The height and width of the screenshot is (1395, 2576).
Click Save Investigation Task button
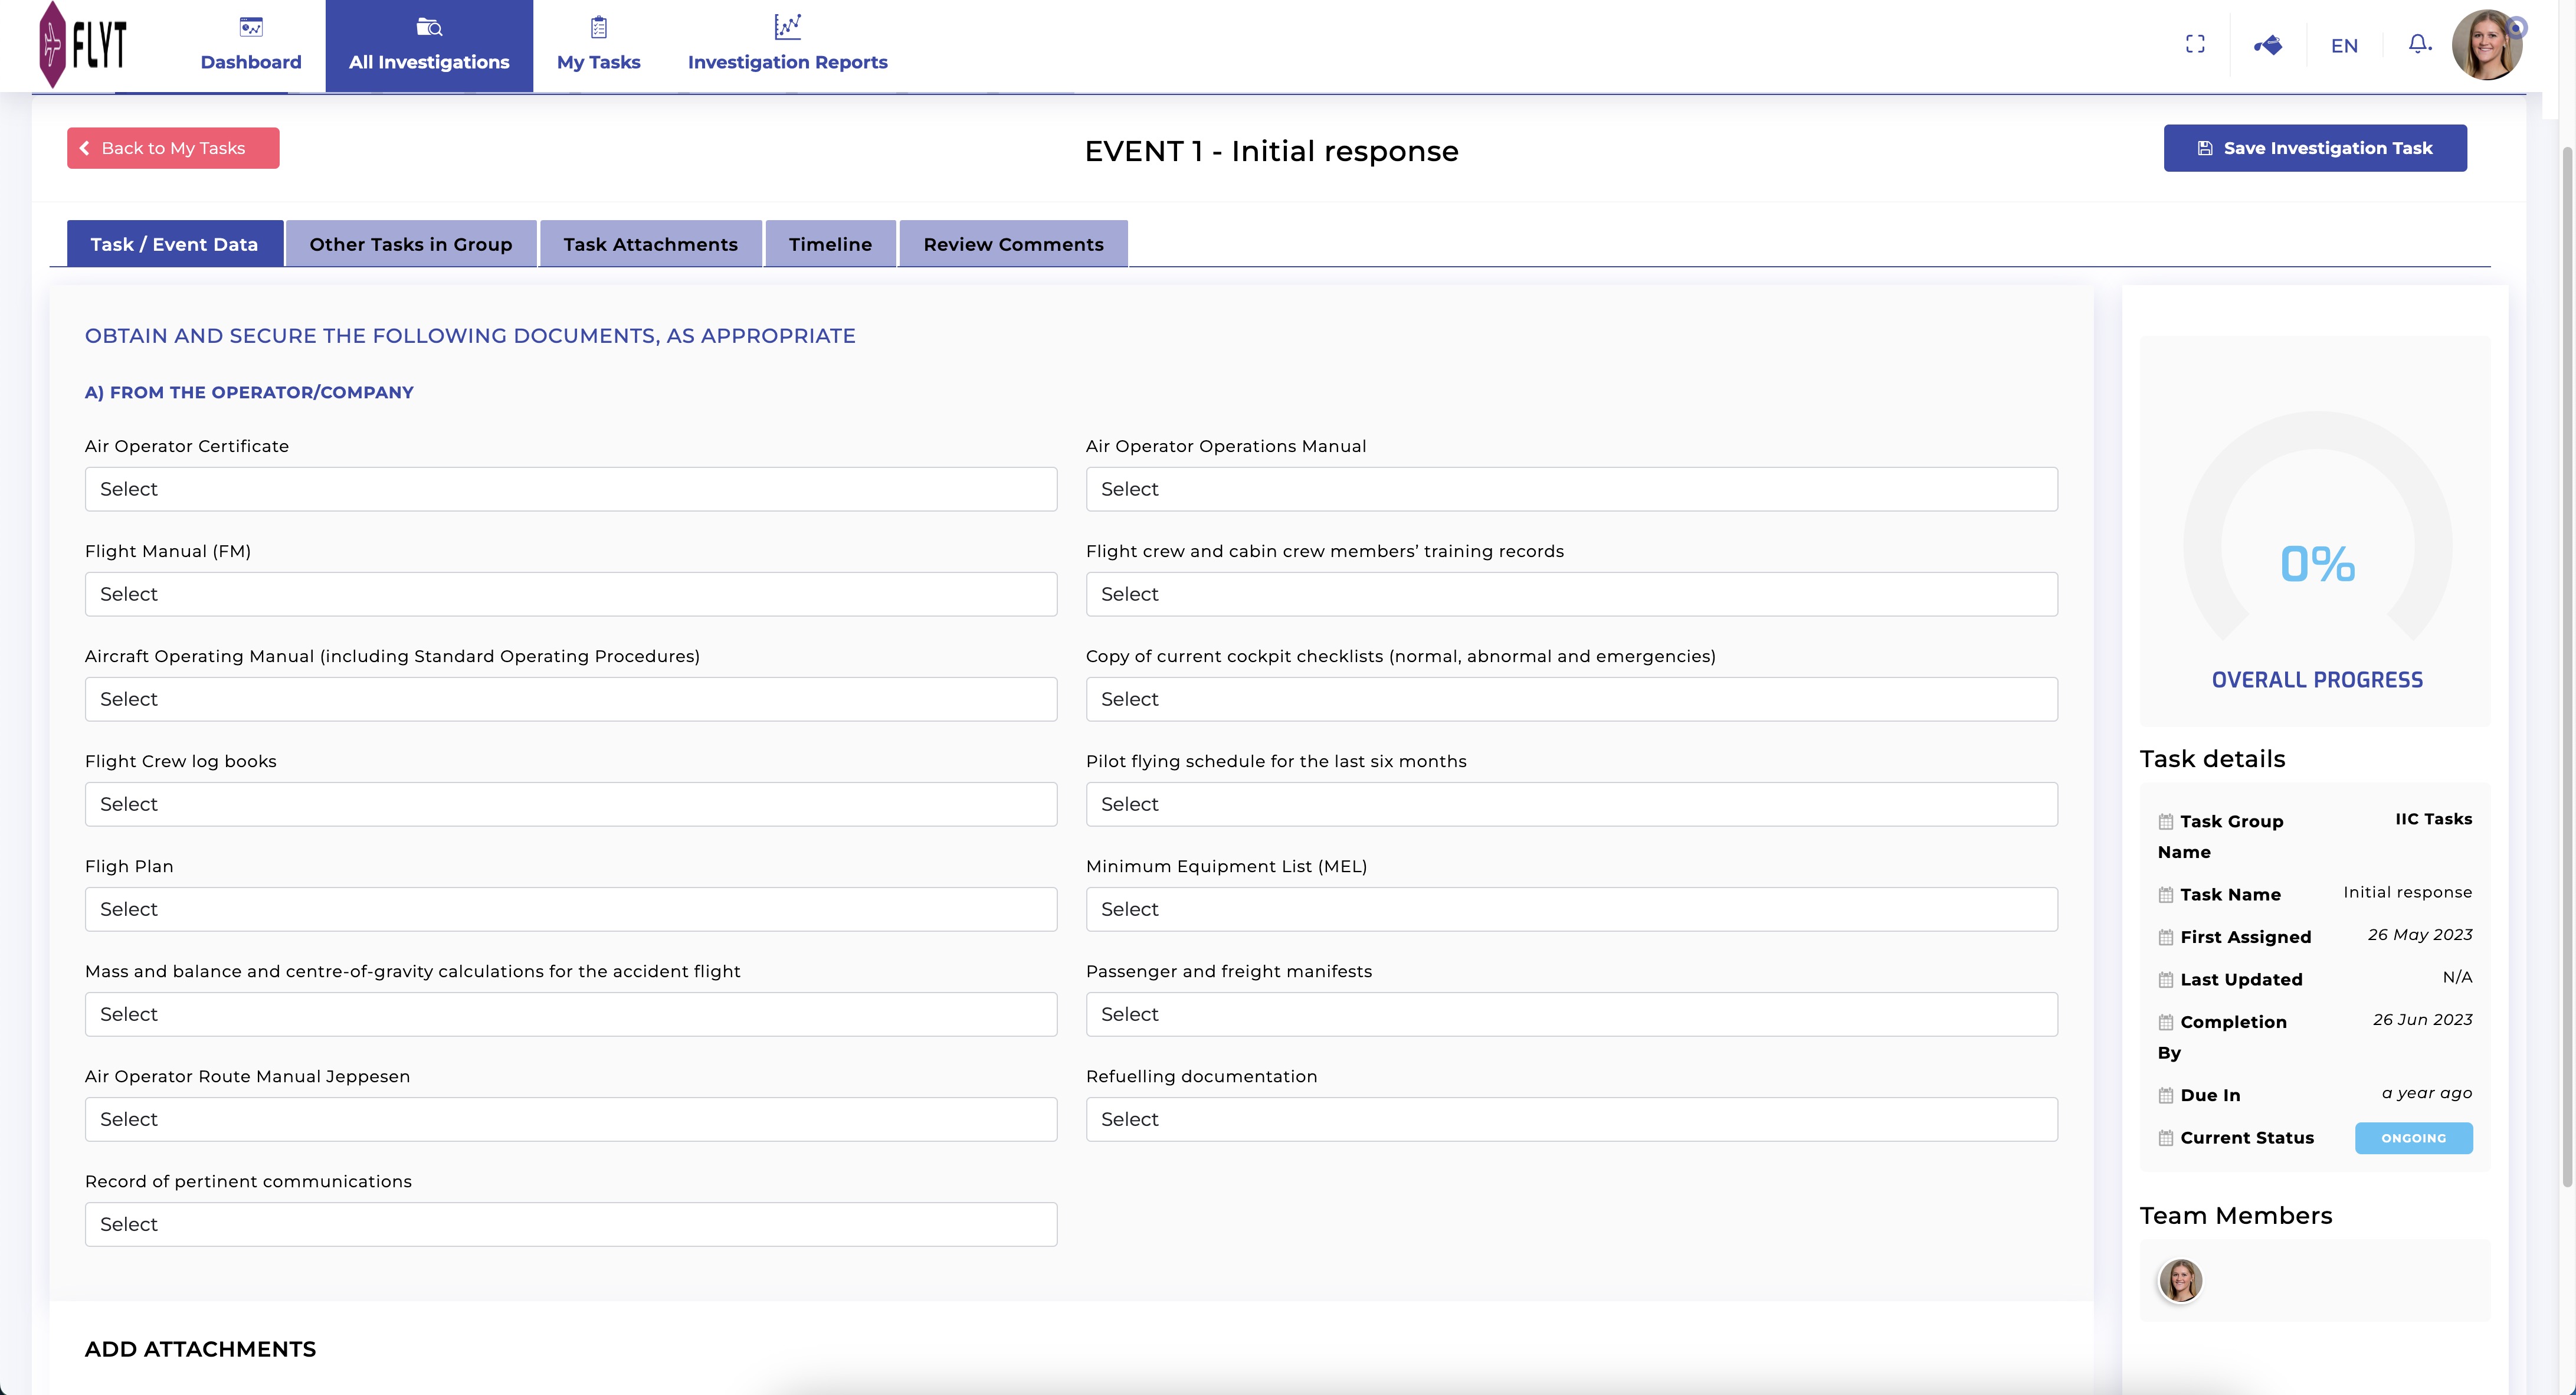pos(2314,148)
